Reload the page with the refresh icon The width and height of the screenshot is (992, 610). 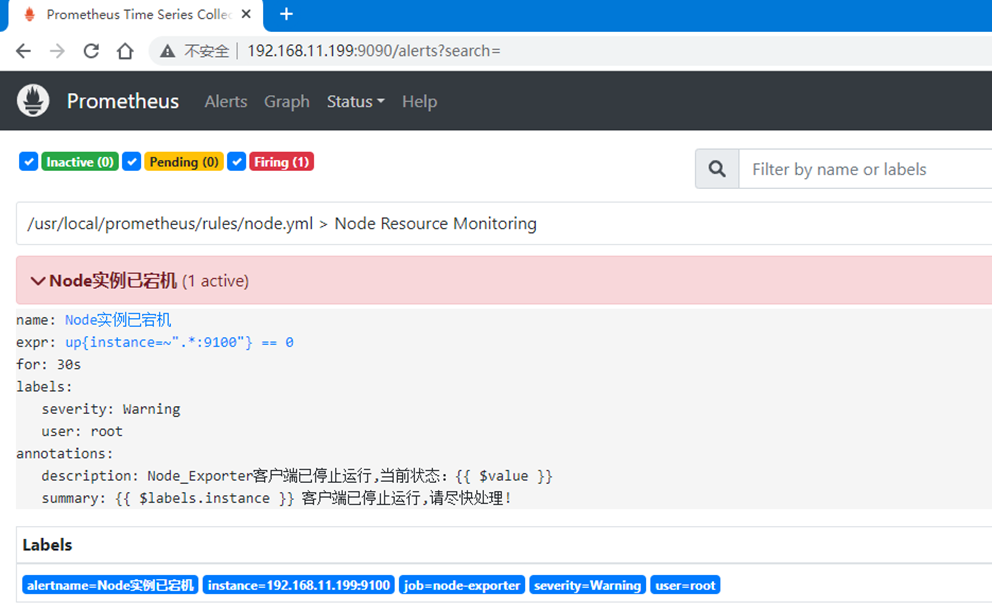pyautogui.click(x=91, y=51)
